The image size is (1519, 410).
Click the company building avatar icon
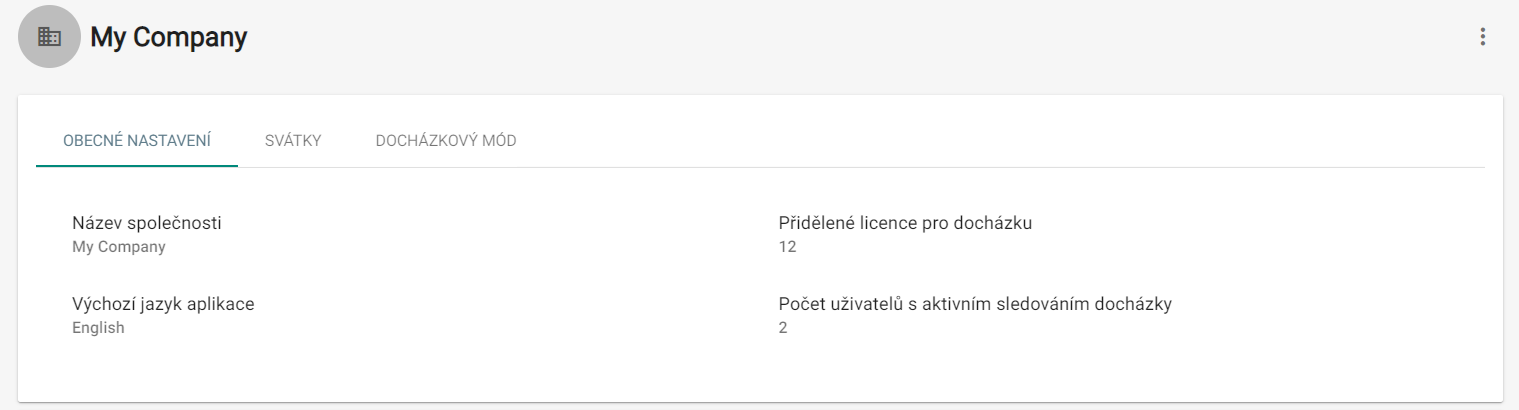[49, 37]
